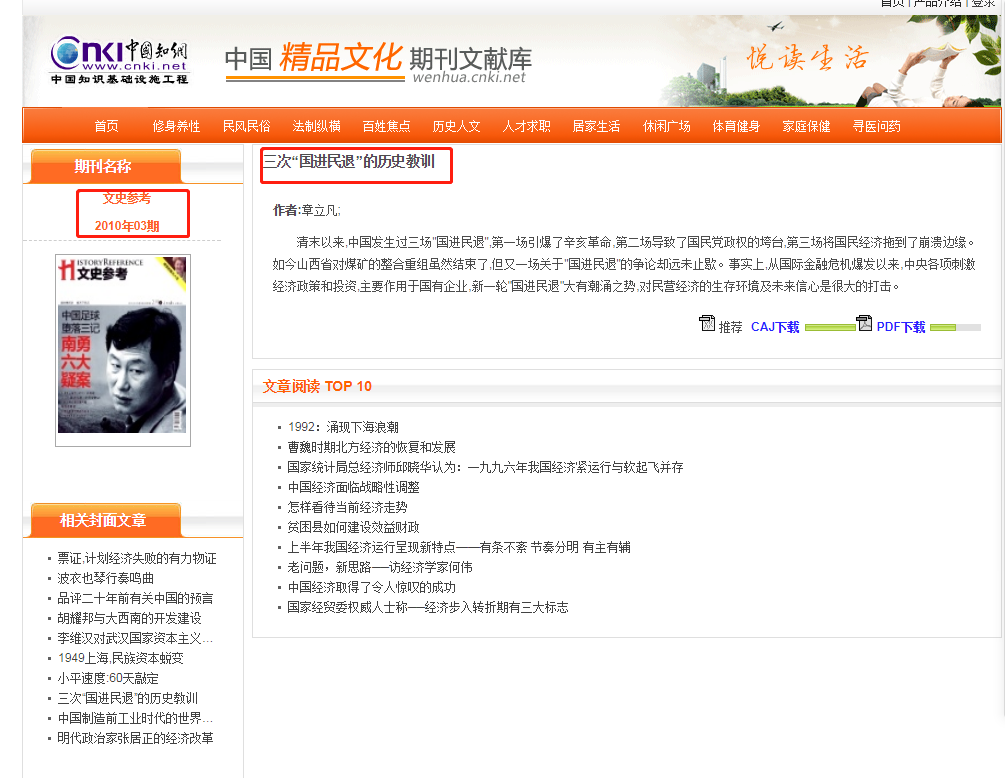The height and width of the screenshot is (778, 1005).
Task: Open related article 小平速度:60天敲定
Action: pos(108,678)
